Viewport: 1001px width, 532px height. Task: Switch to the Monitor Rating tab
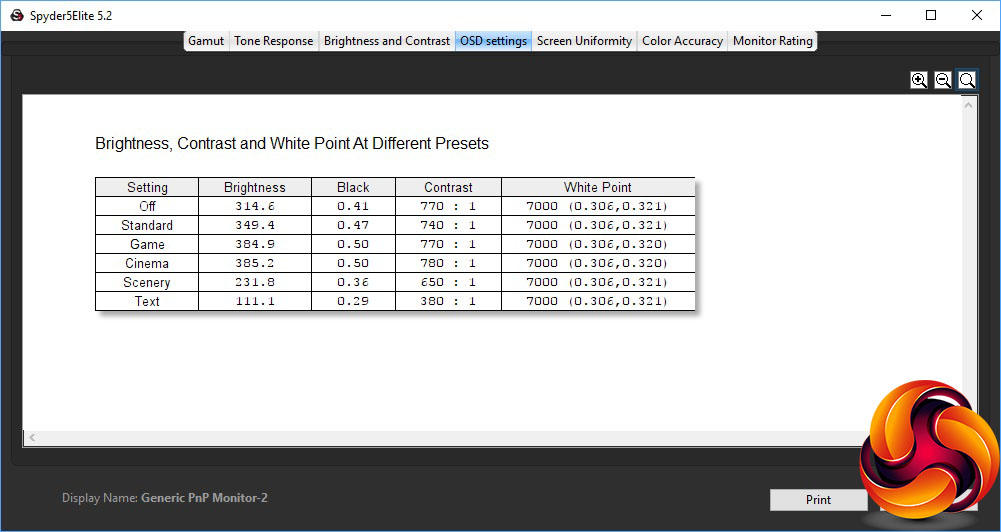click(772, 41)
